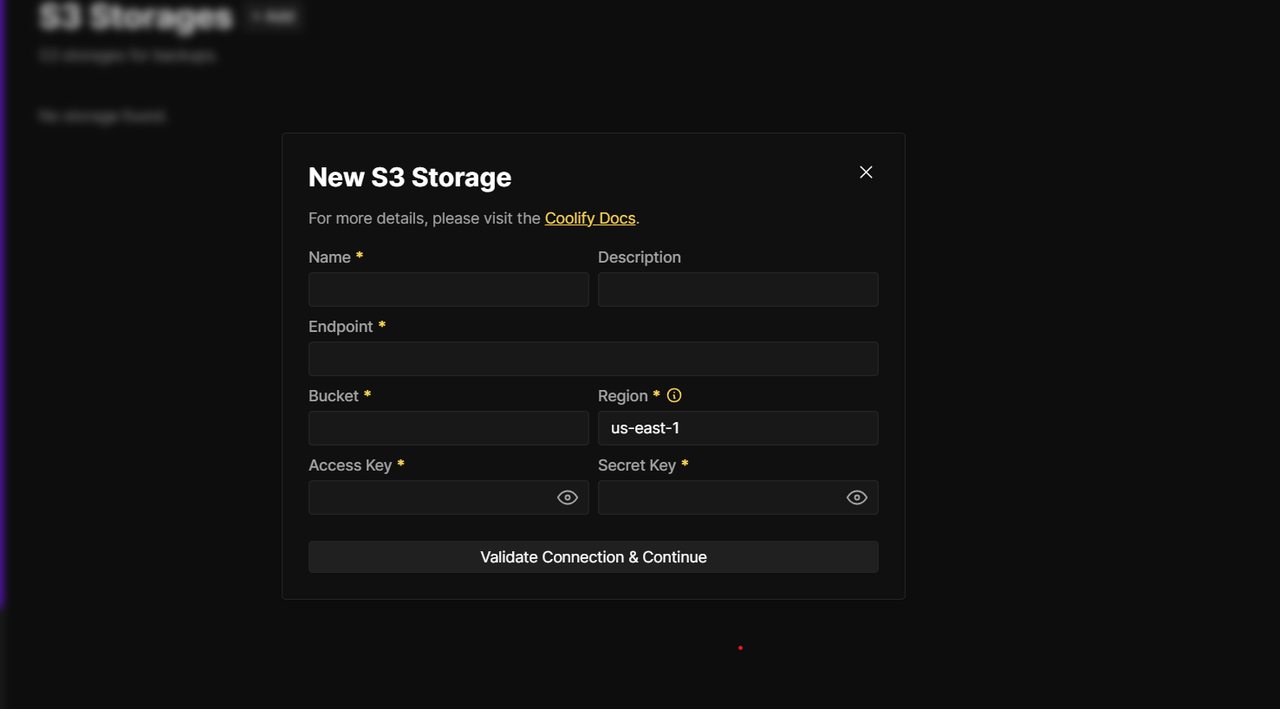Open the Coolify Docs link

590,218
